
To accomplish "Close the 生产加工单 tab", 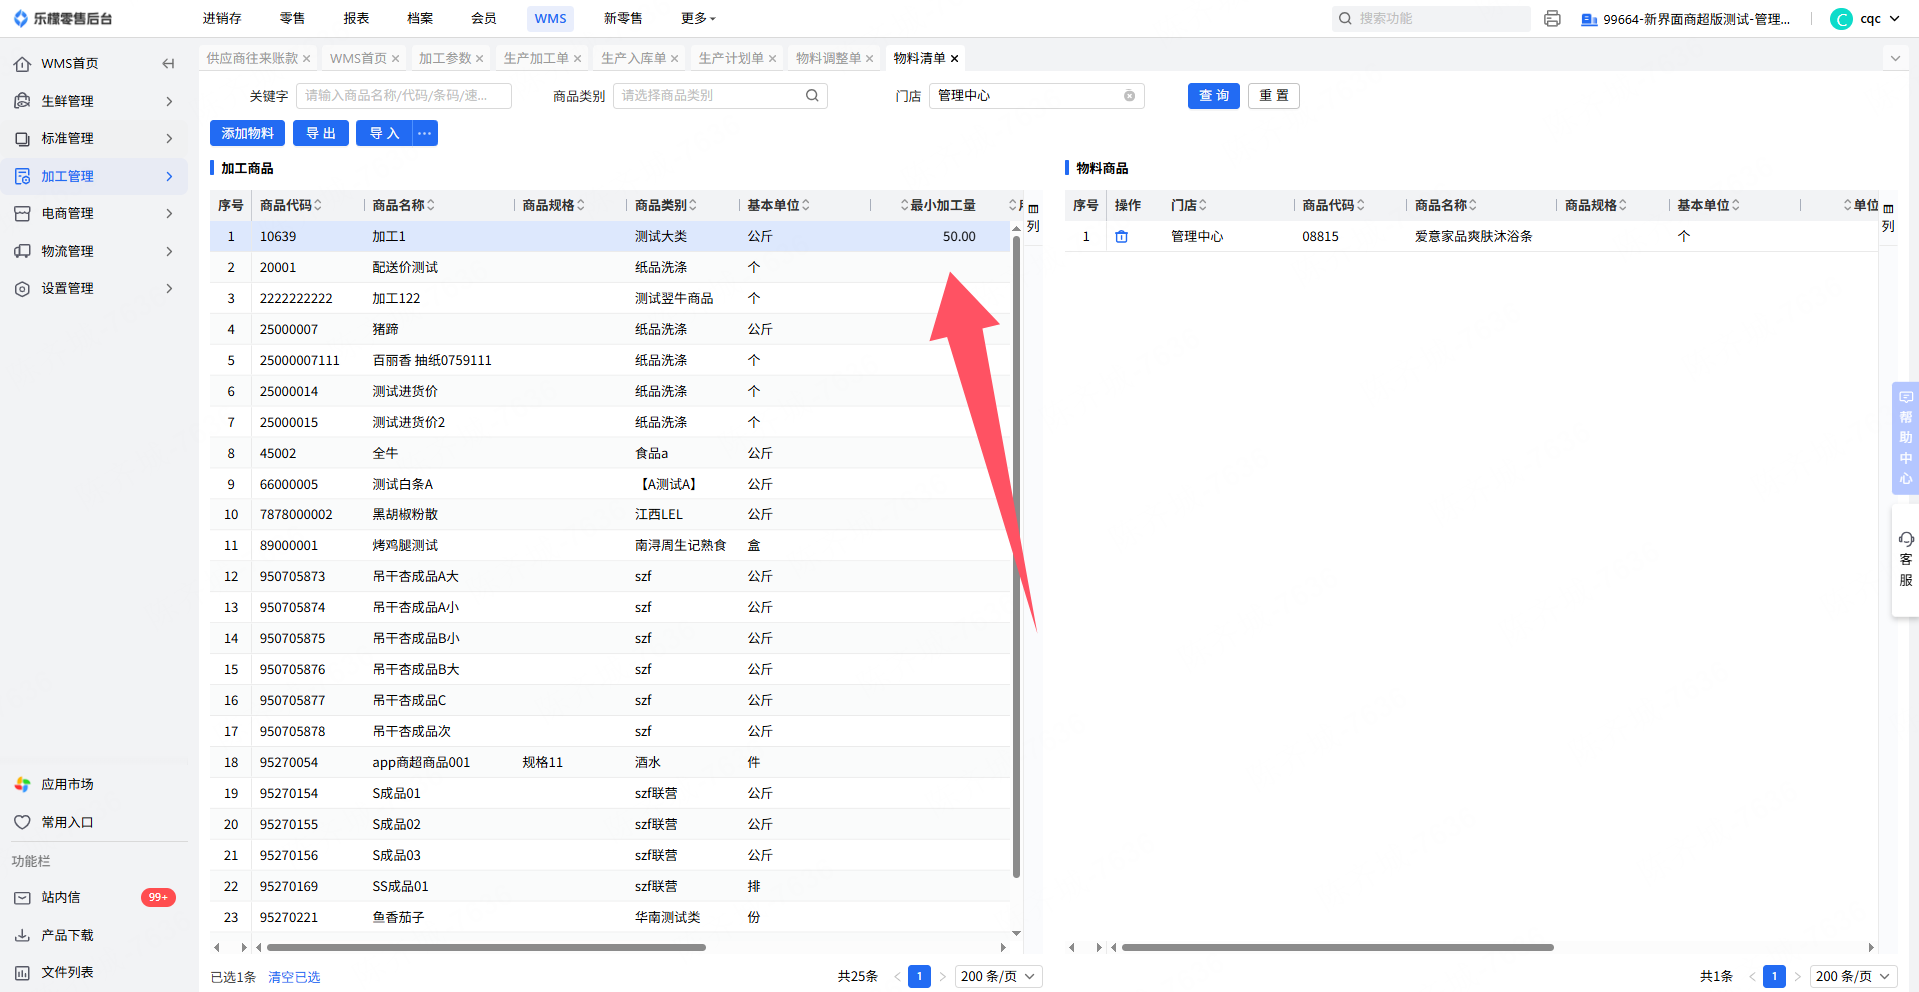I will 578,59.
